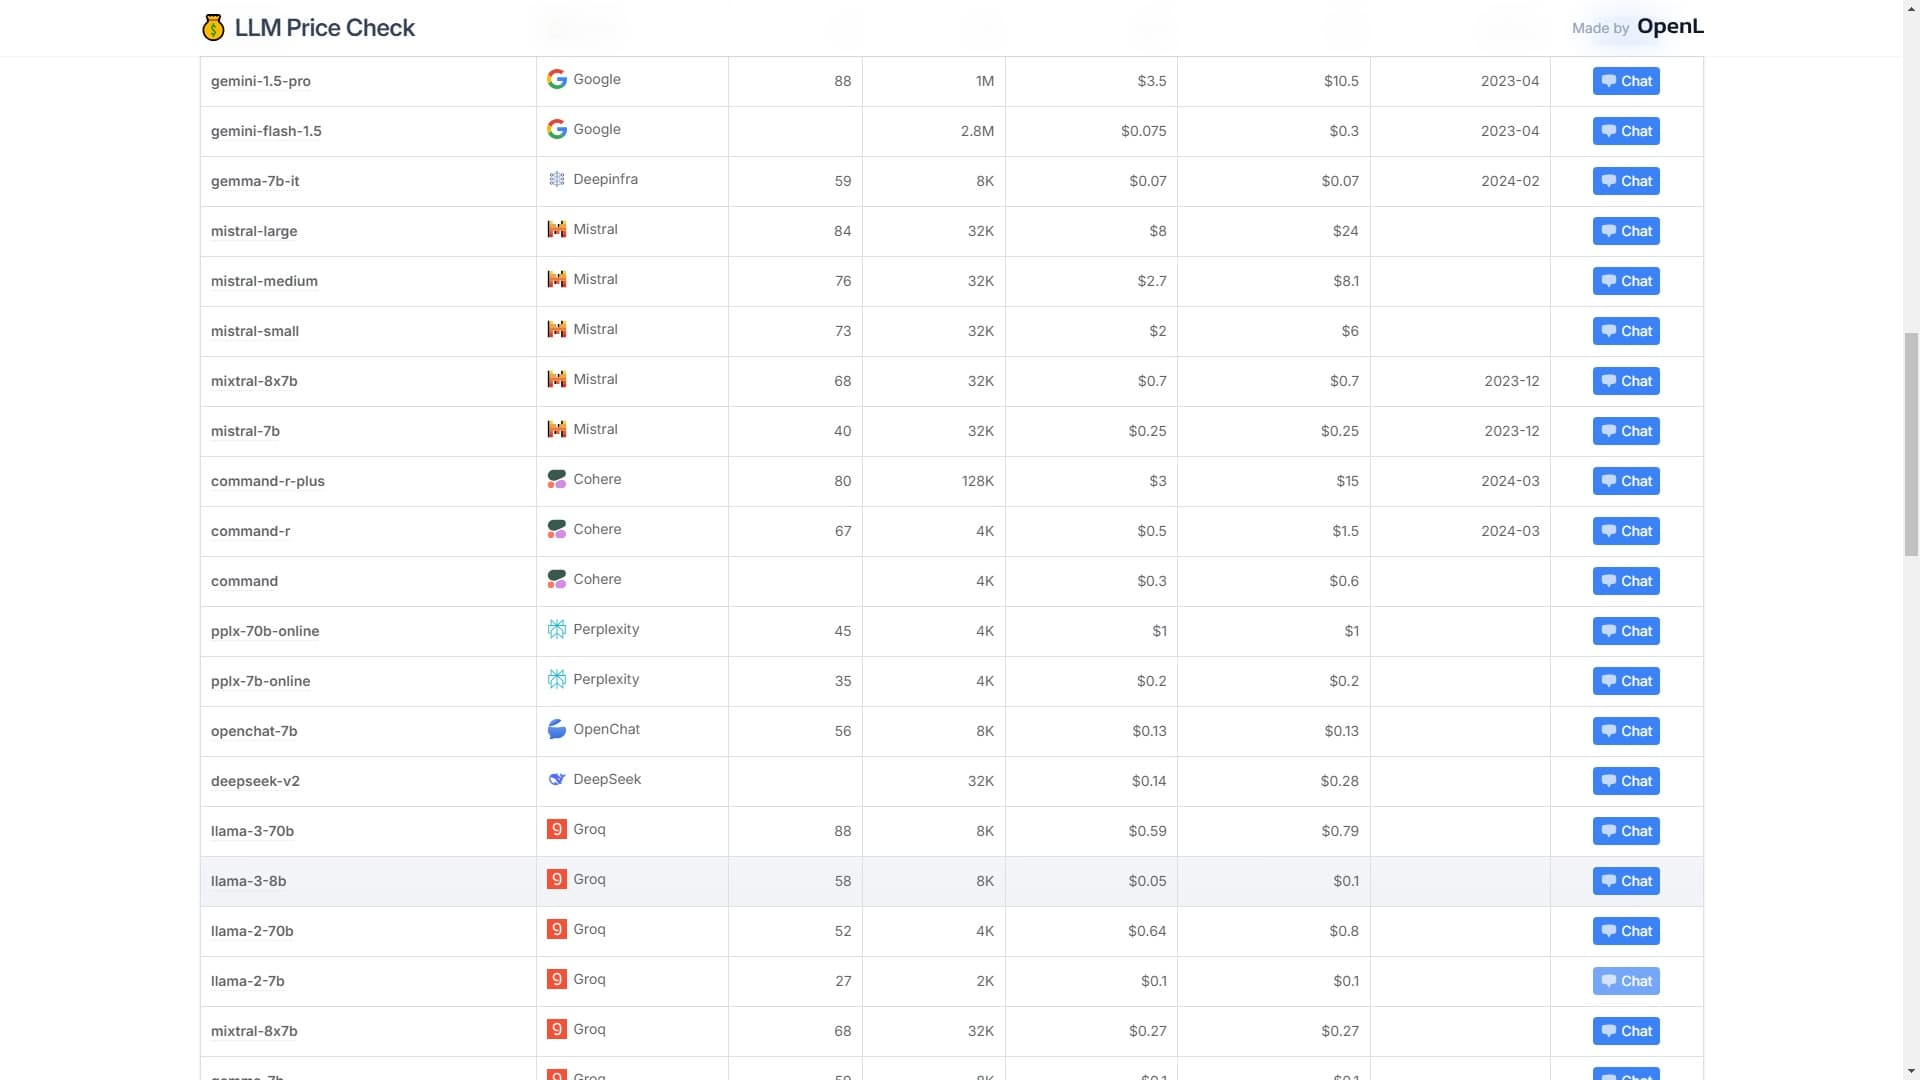Click the Mistral logo beside mistral-large
This screenshot has height=1080, width=1920.
coord(557,229)
